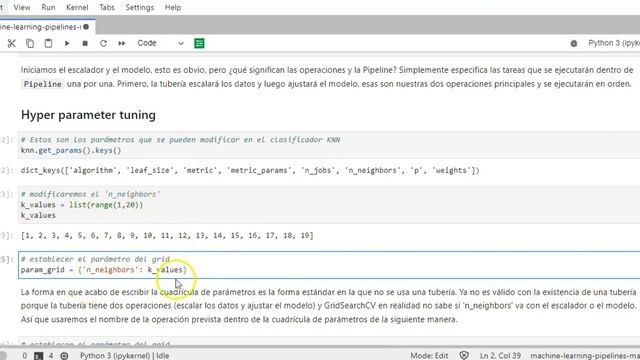640x360 pixels.
Task: Click the knn.get_params().keys() code line
Action: point(71,150)
